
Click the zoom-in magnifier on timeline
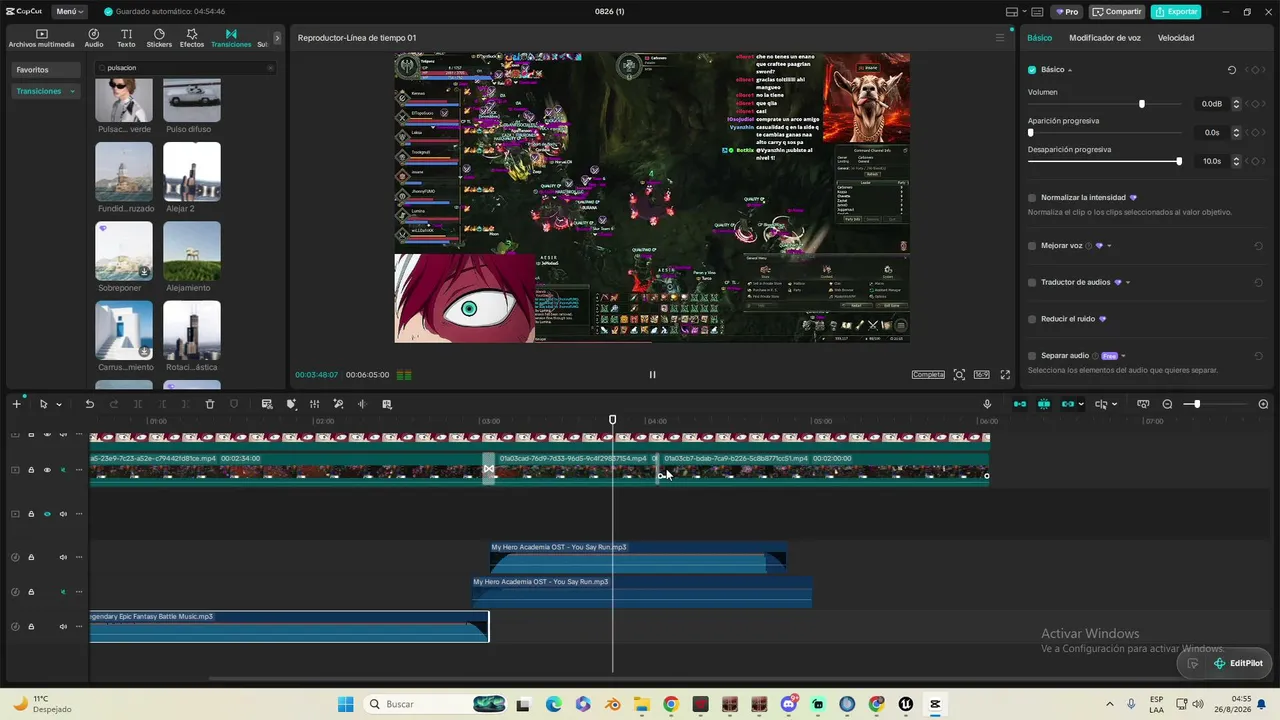click(1263, 404)
